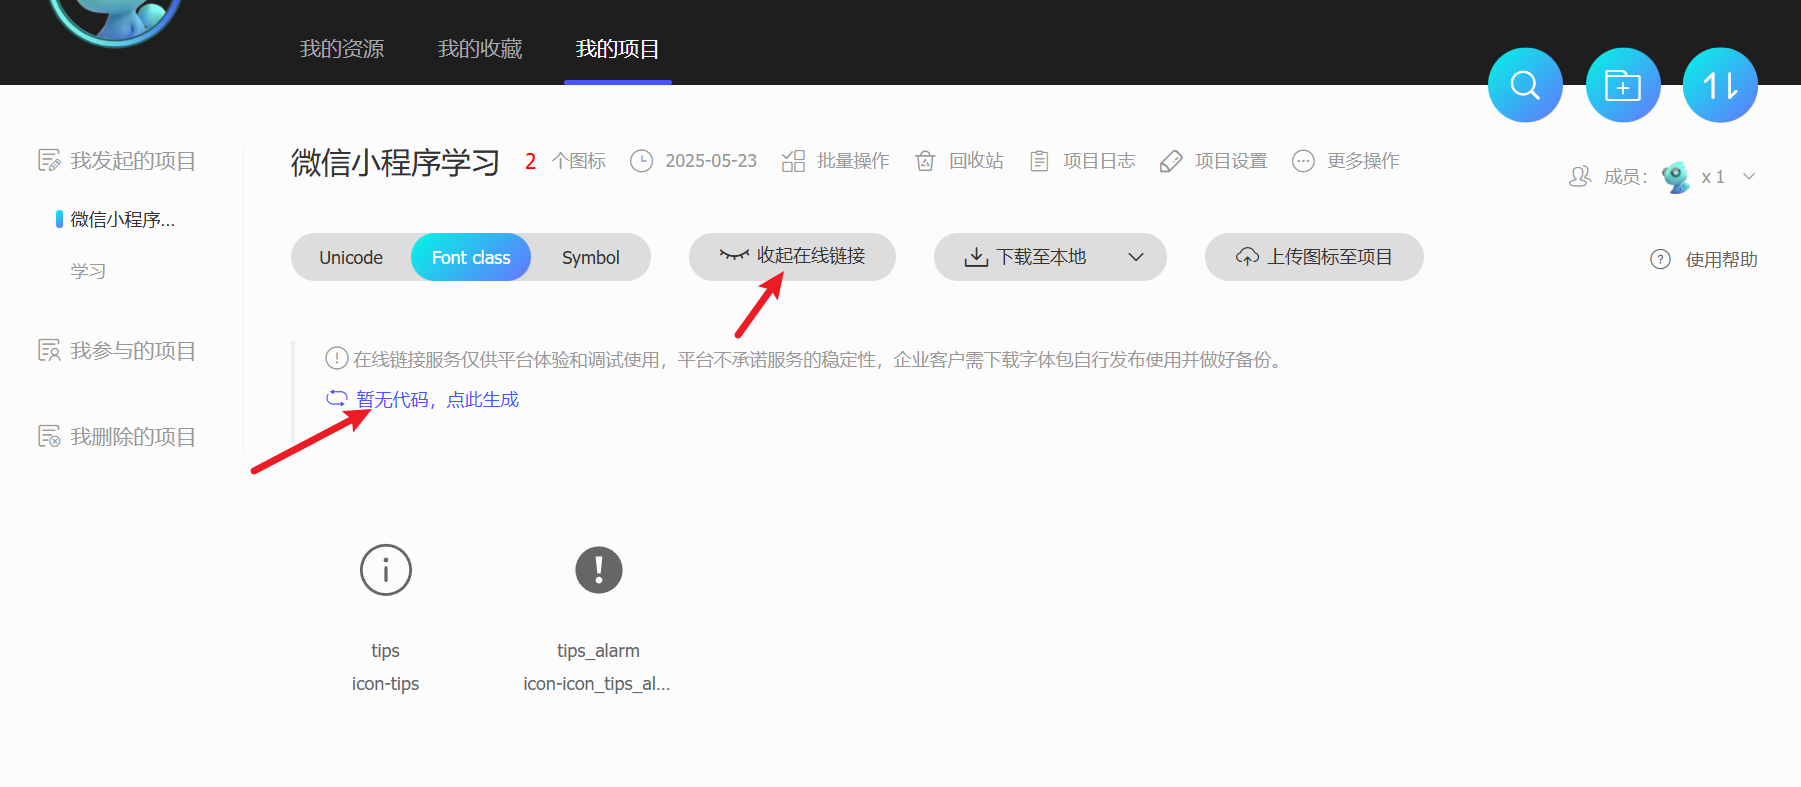Click the 暂无代码，点此生成 link
Screen dimensions: 1801x787
(x=438, y=399)
